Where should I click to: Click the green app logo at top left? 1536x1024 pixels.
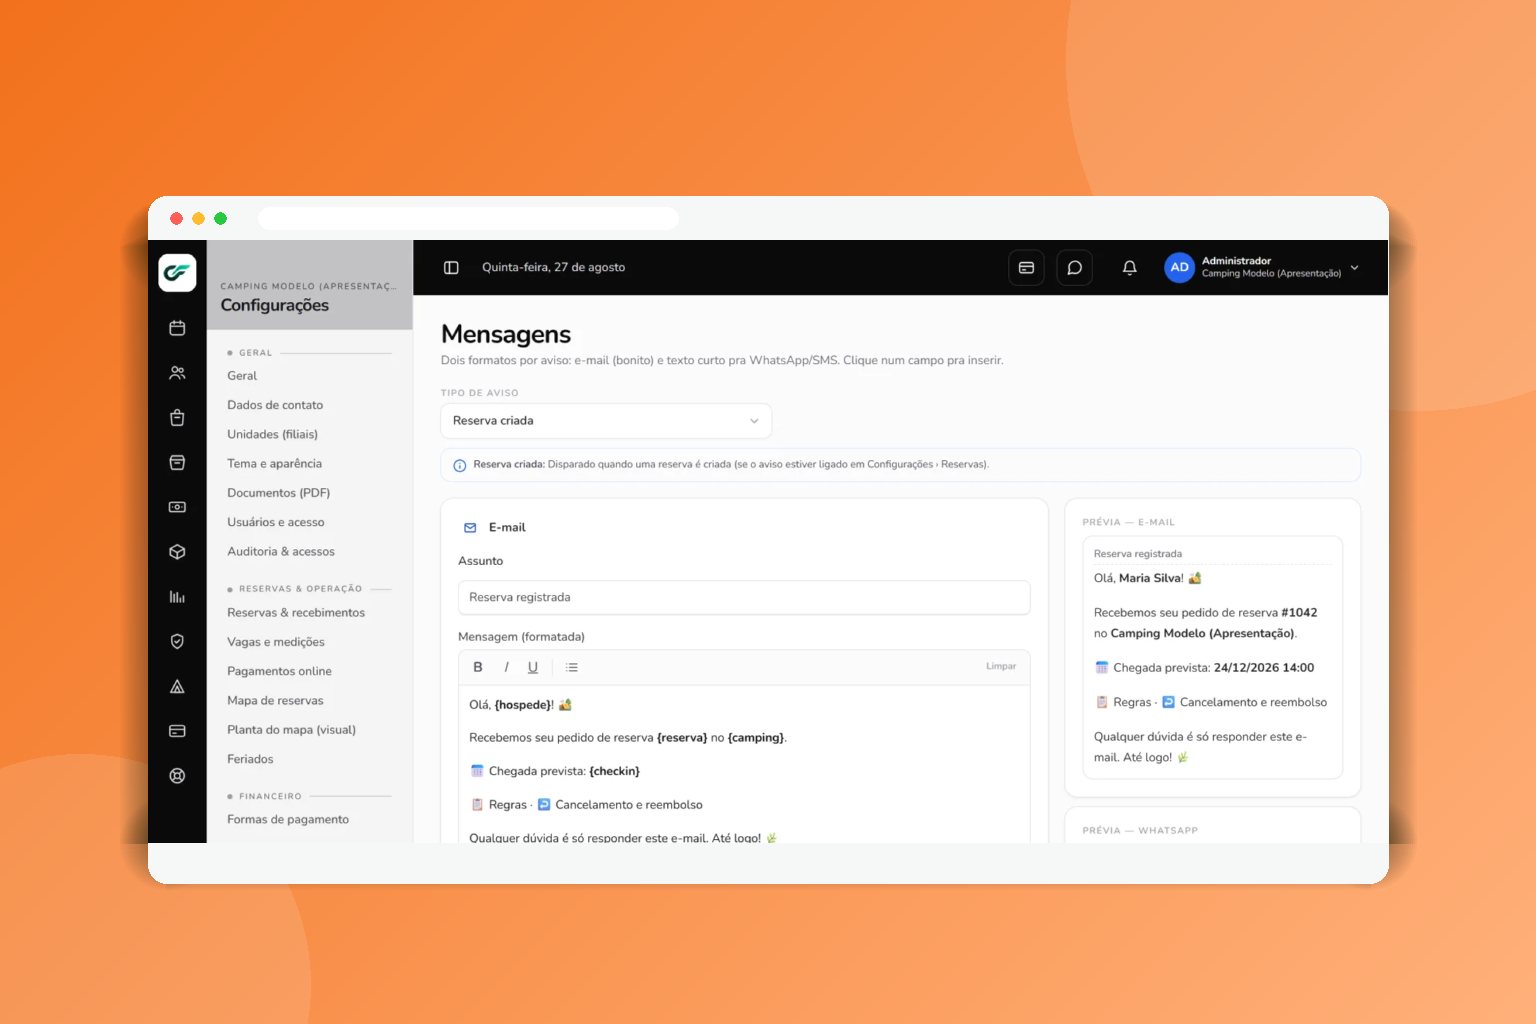[177, 272]
